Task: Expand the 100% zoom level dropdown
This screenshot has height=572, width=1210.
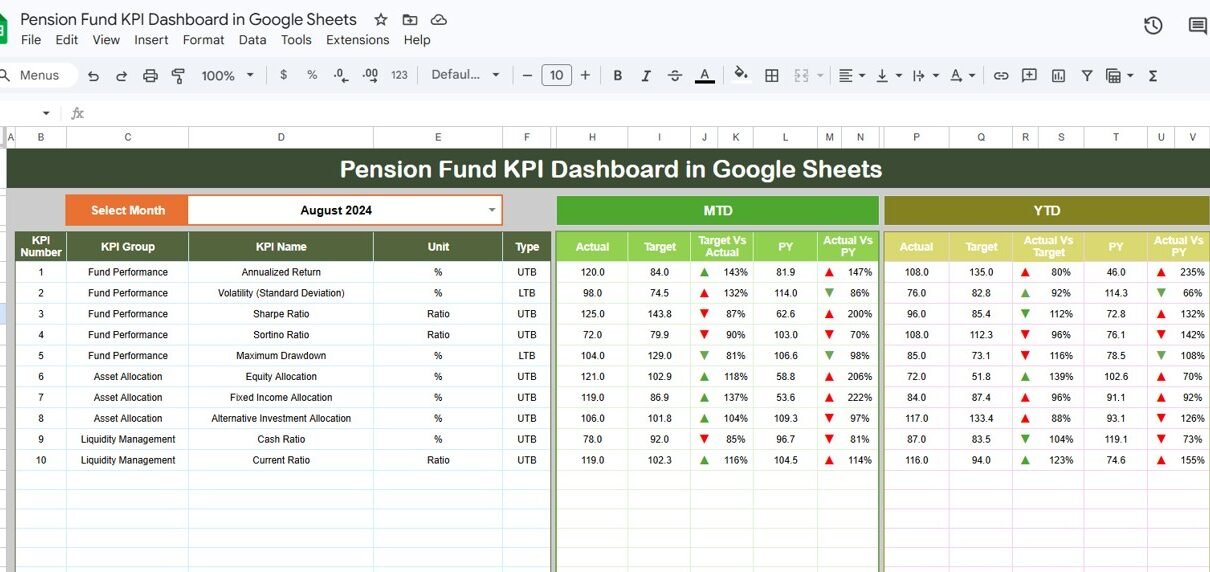Action: tap(227, 75)
